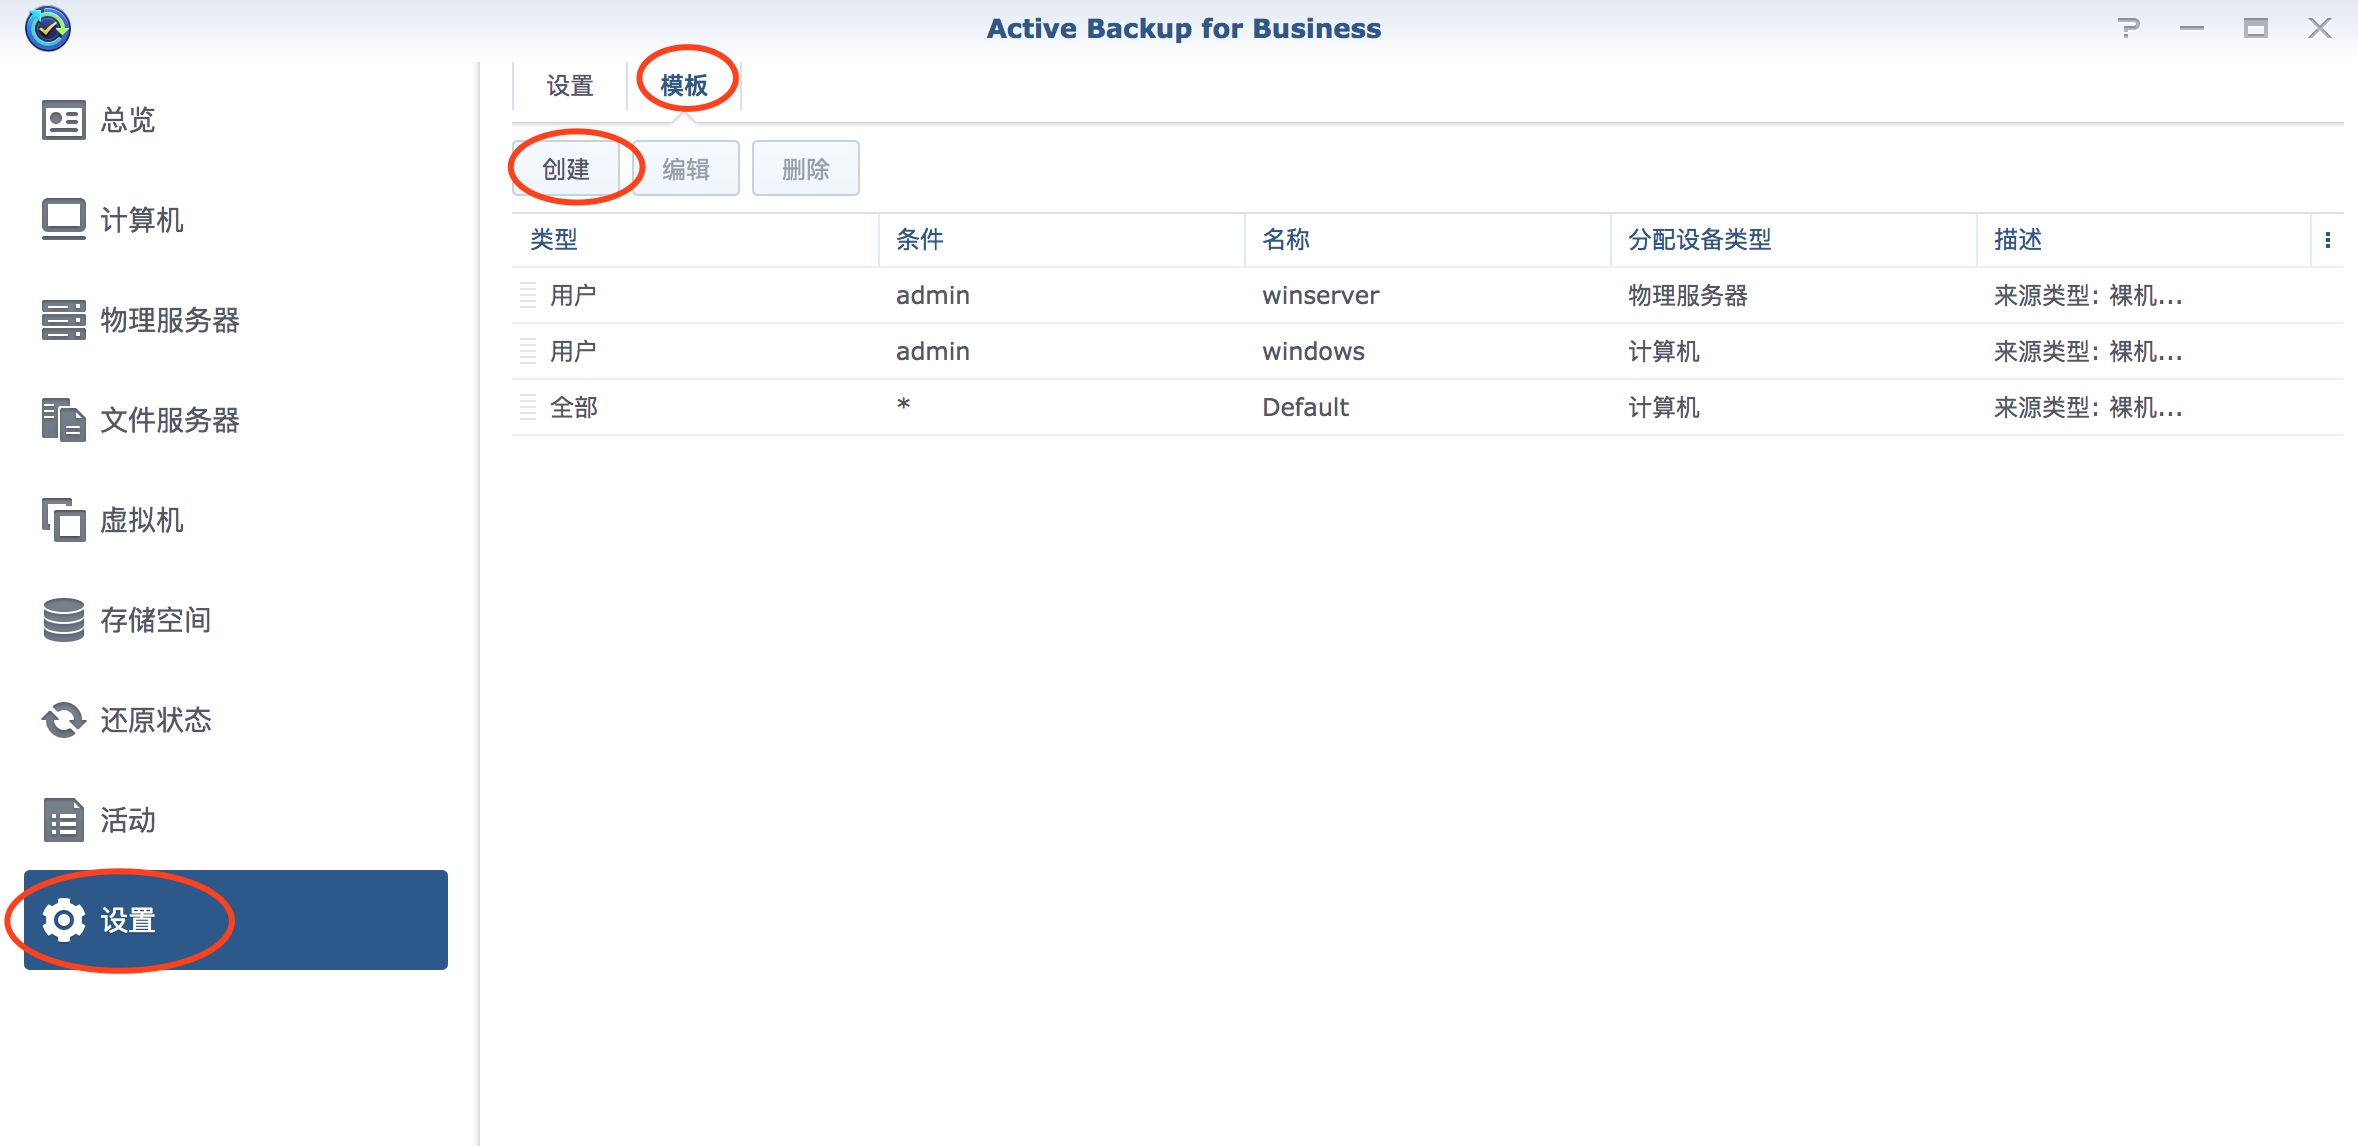The height and width of the screenshot is (1146, 2358).
Task: Minimize the Active Backup for Business window
Action: tap(2192, 28)
